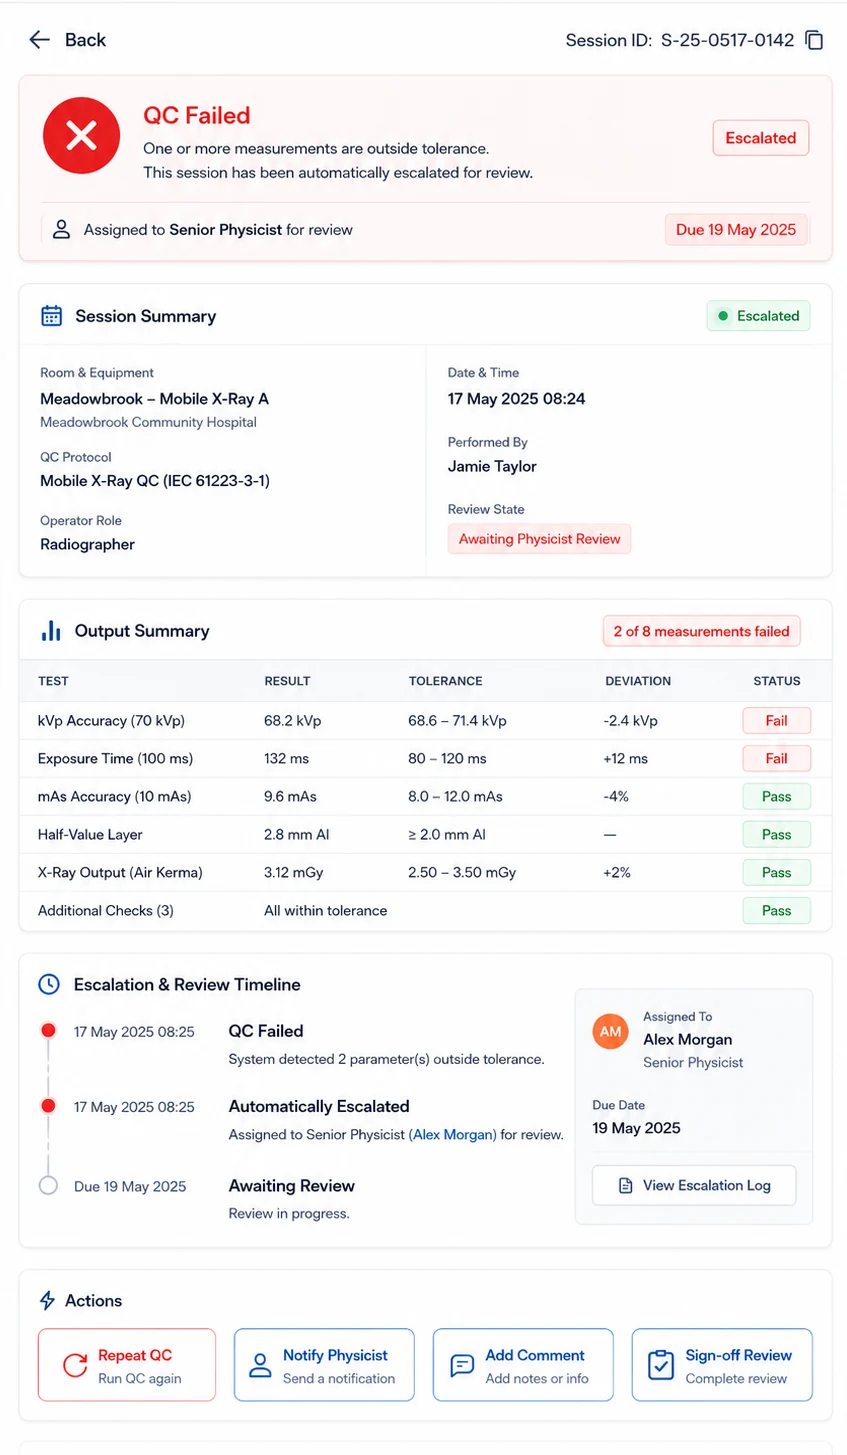Select the kVp Accuracy (70 kVp) row label
847x1455 pixels.
point(111,720)
